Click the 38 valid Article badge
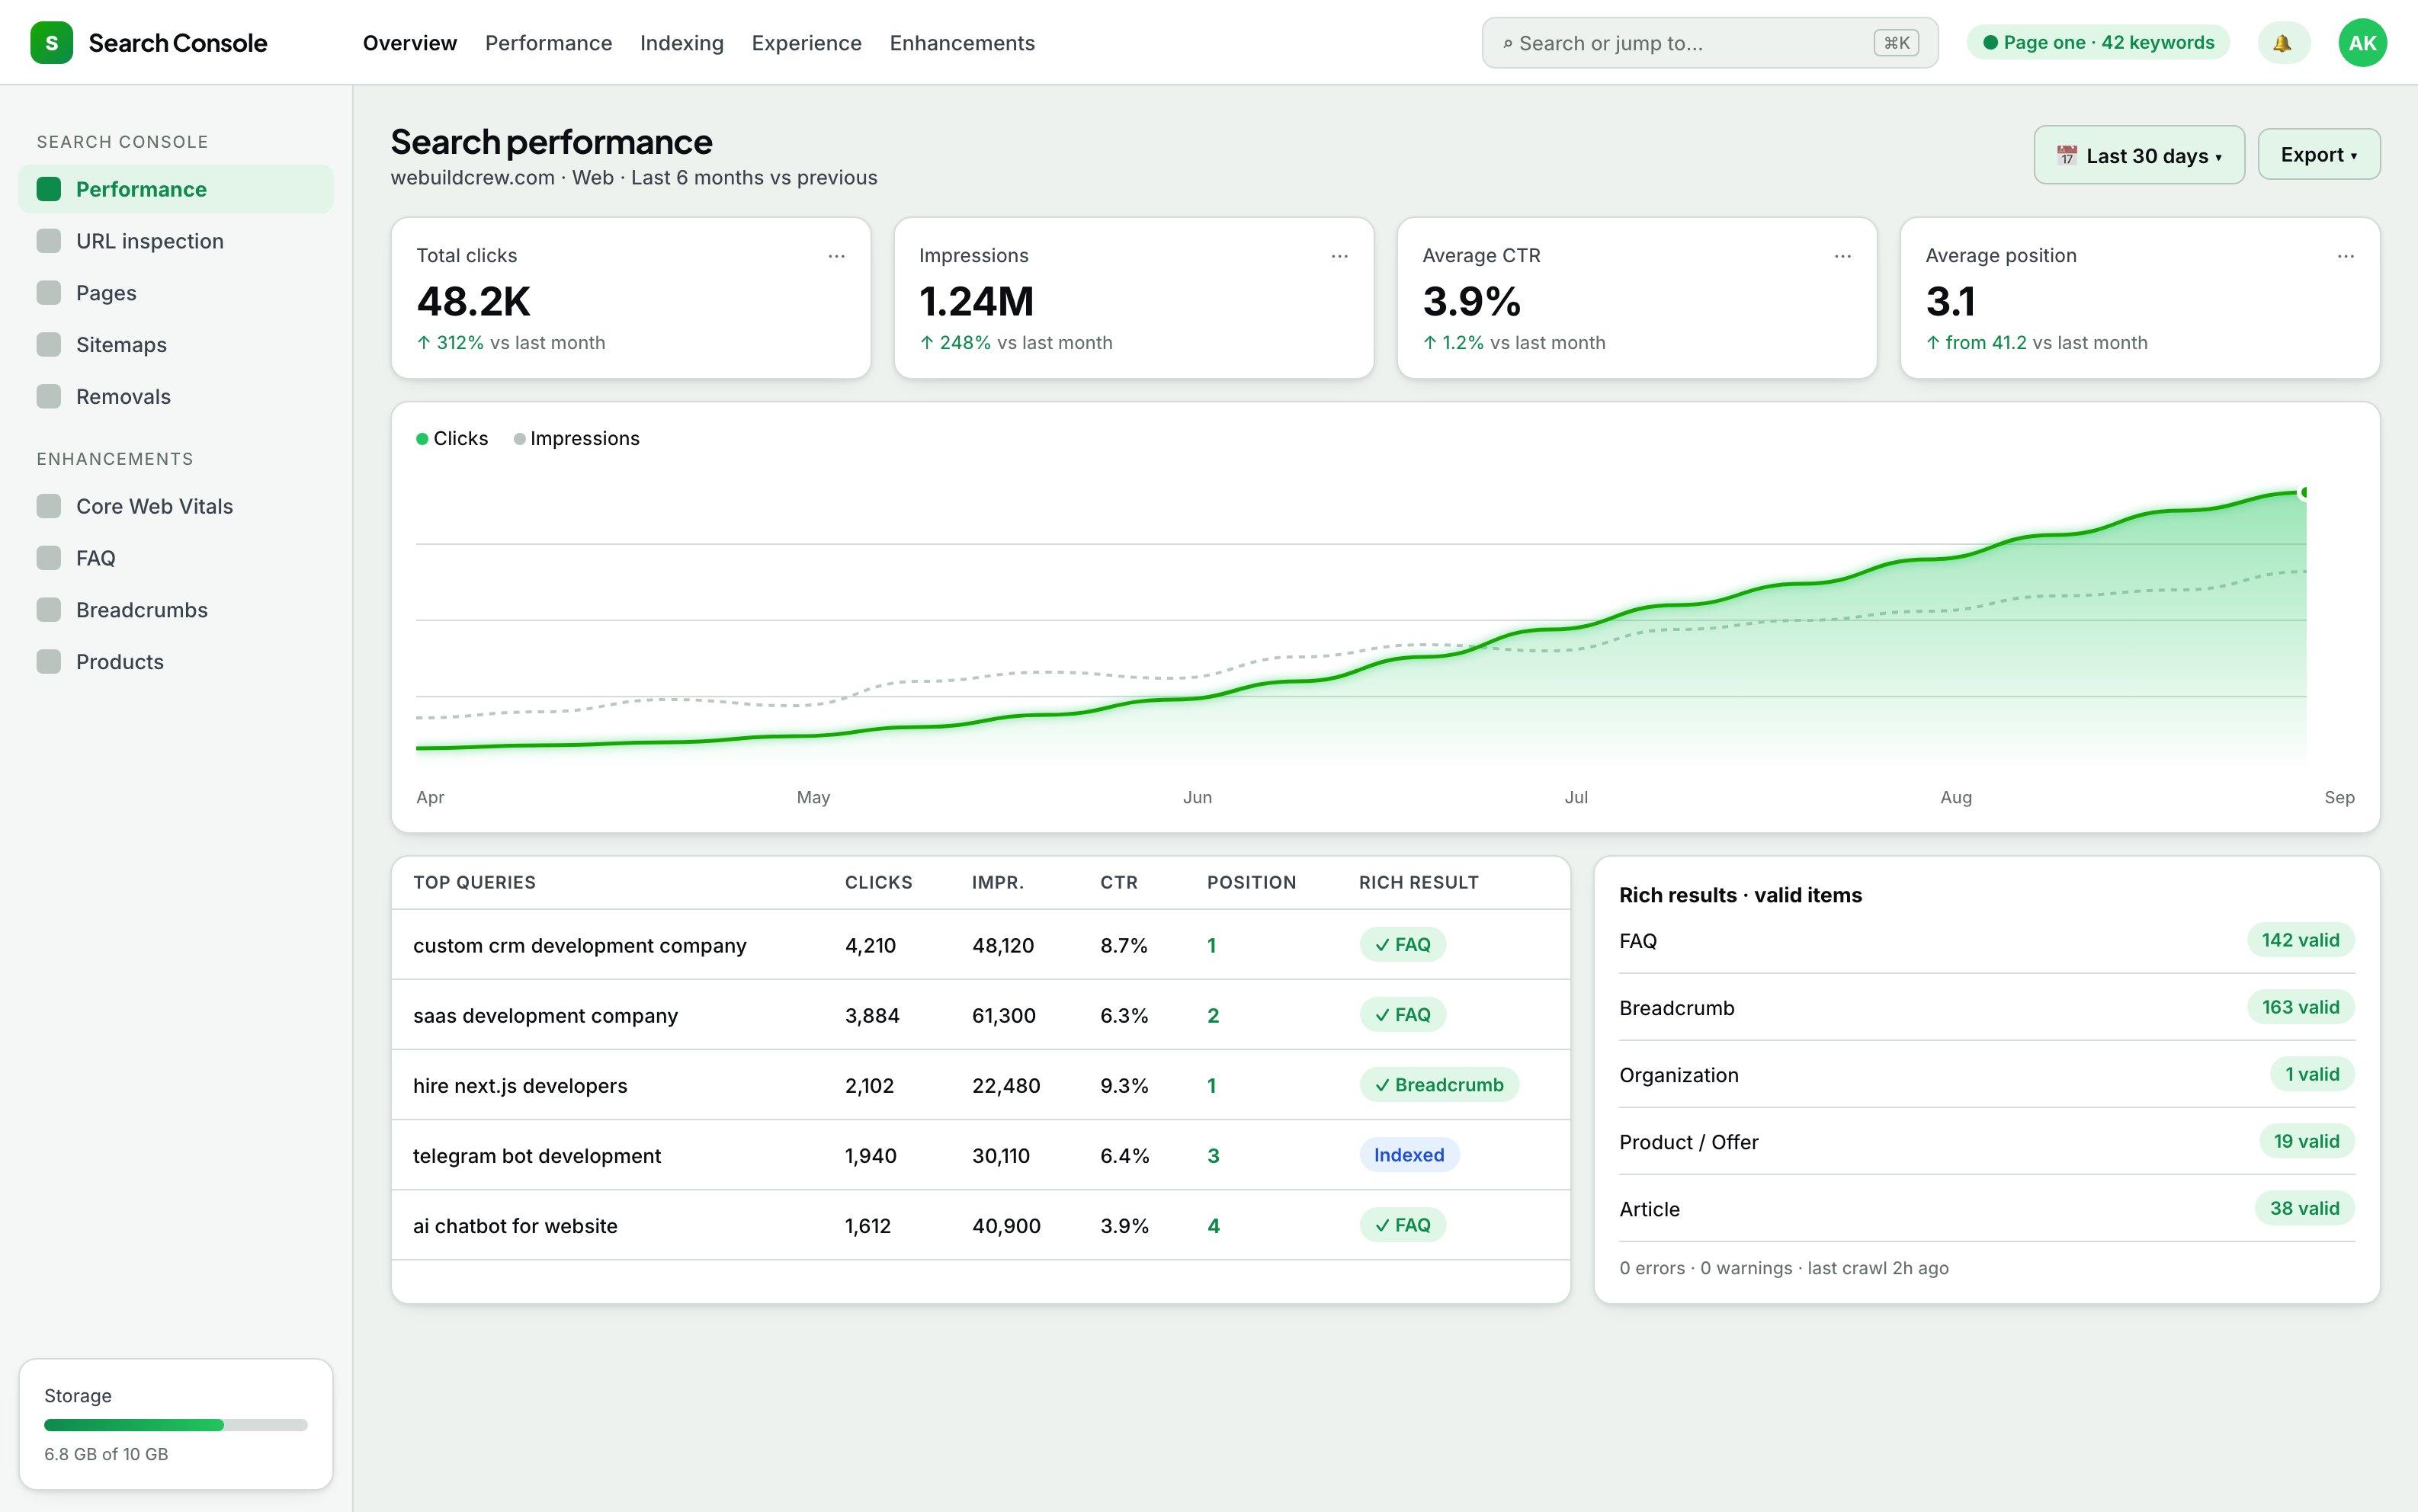The width and height of the screenshot is (2418, 1512). point(2304,1208)
